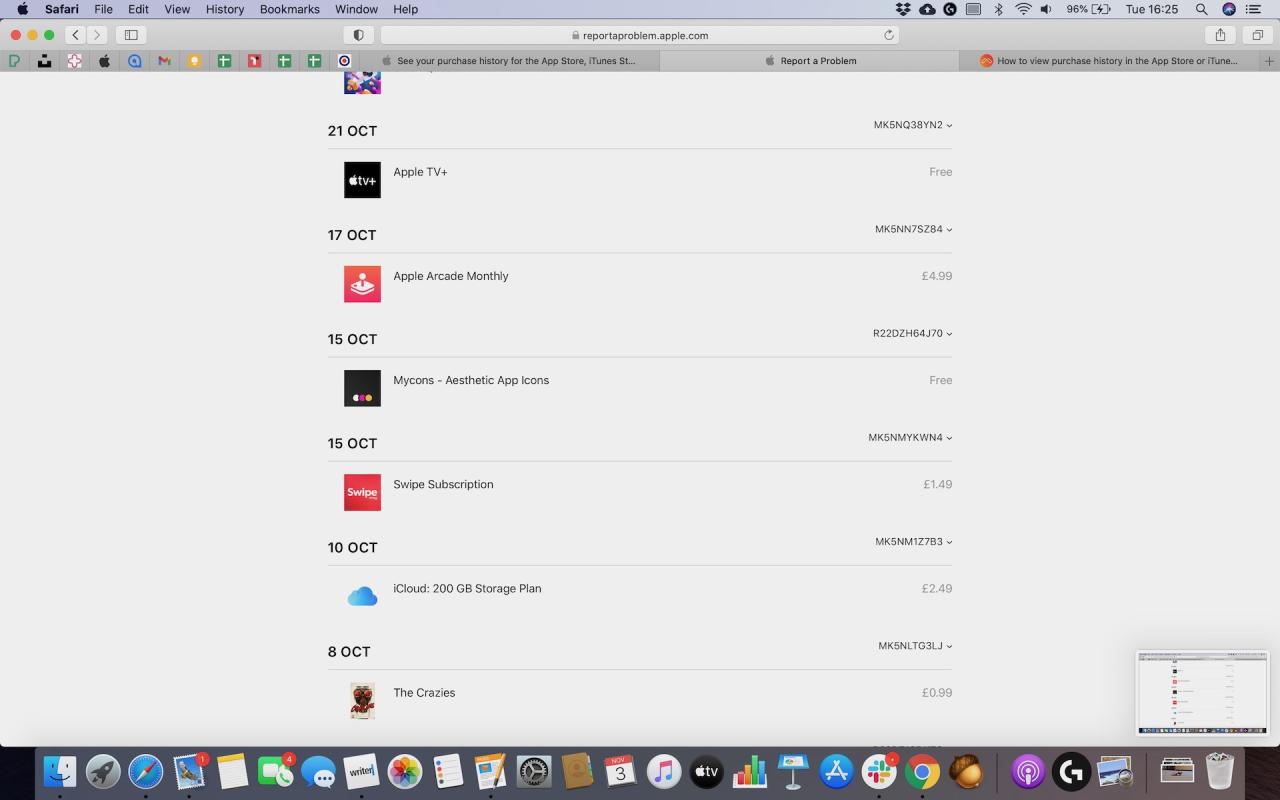
Task: Open the screenshot preview thumbnail
Action: pyautogui.click(x=1202, y=692)
